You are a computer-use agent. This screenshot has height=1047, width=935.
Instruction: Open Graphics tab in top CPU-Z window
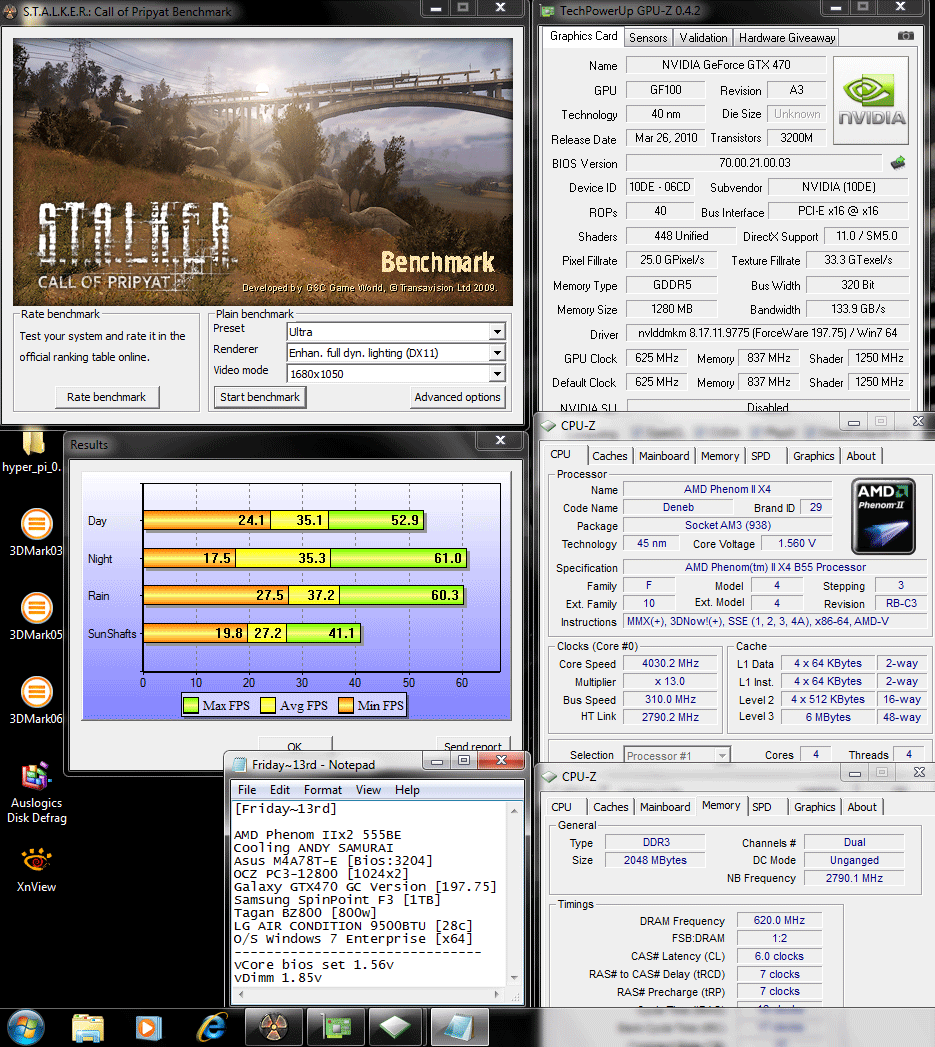(813, 456)
